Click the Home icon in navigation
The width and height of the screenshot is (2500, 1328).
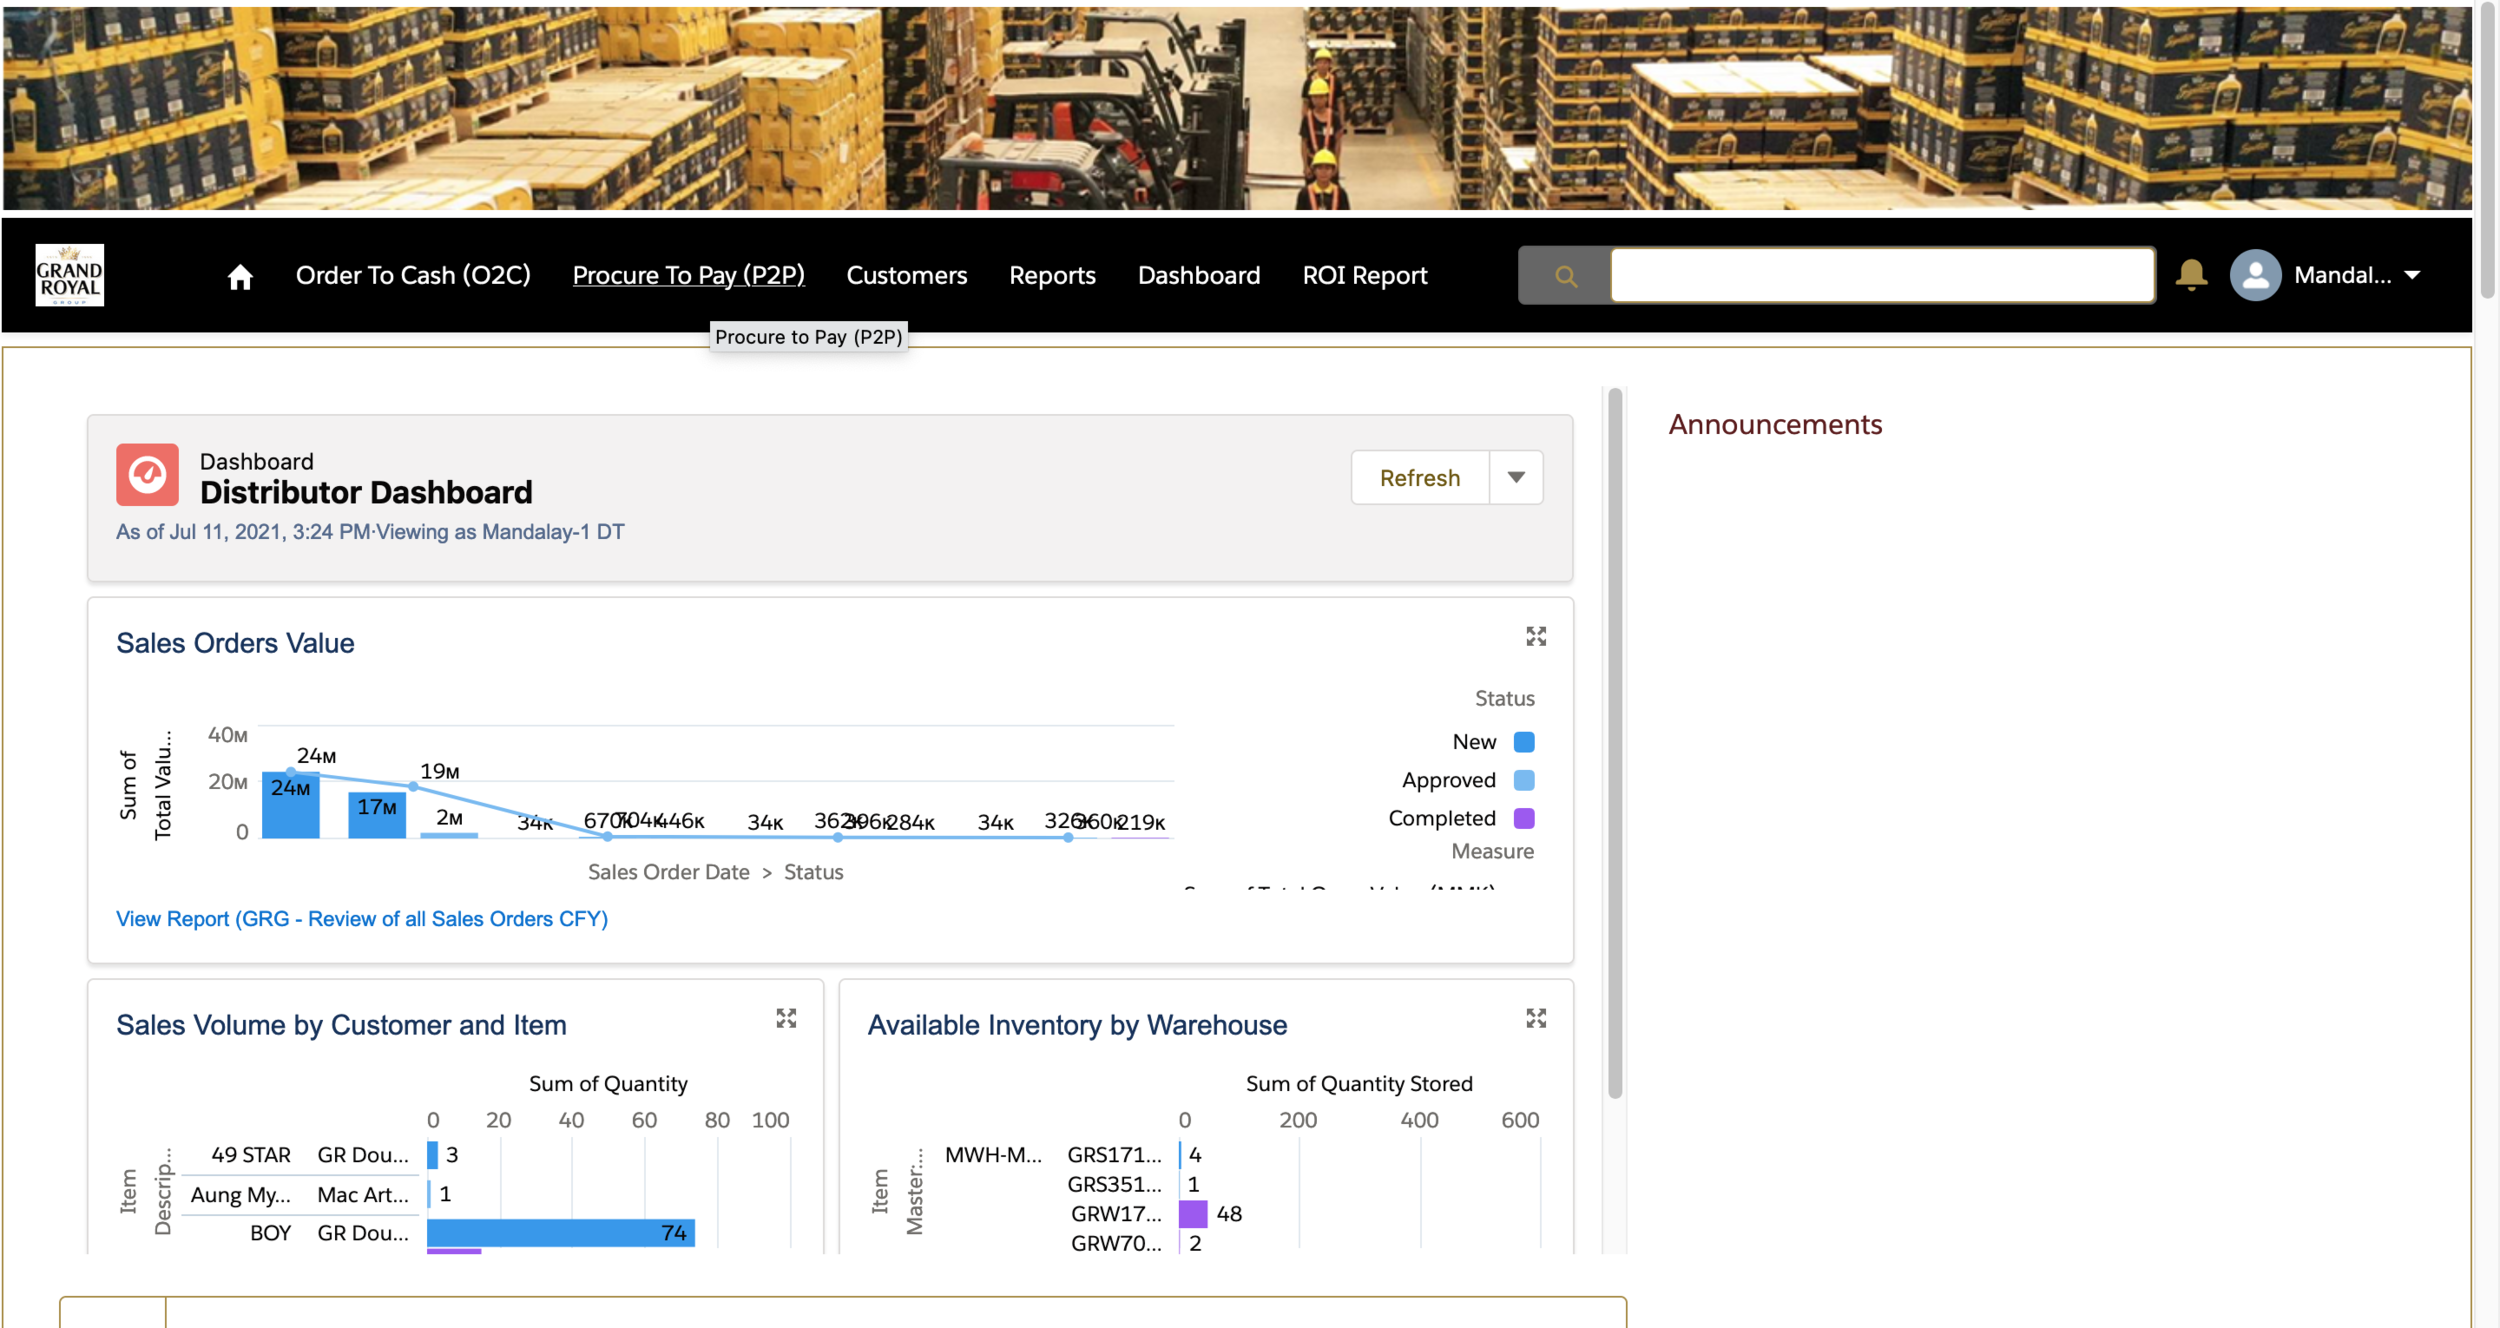pyautogui.click(x=240, y=276)
